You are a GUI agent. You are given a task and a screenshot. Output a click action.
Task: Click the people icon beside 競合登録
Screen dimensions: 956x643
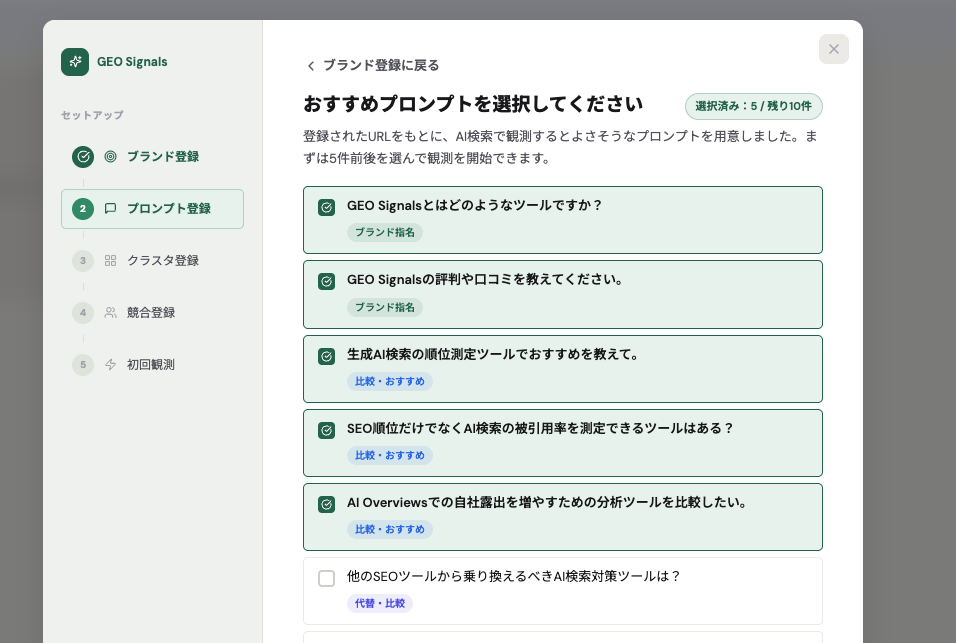pos(110,313)
